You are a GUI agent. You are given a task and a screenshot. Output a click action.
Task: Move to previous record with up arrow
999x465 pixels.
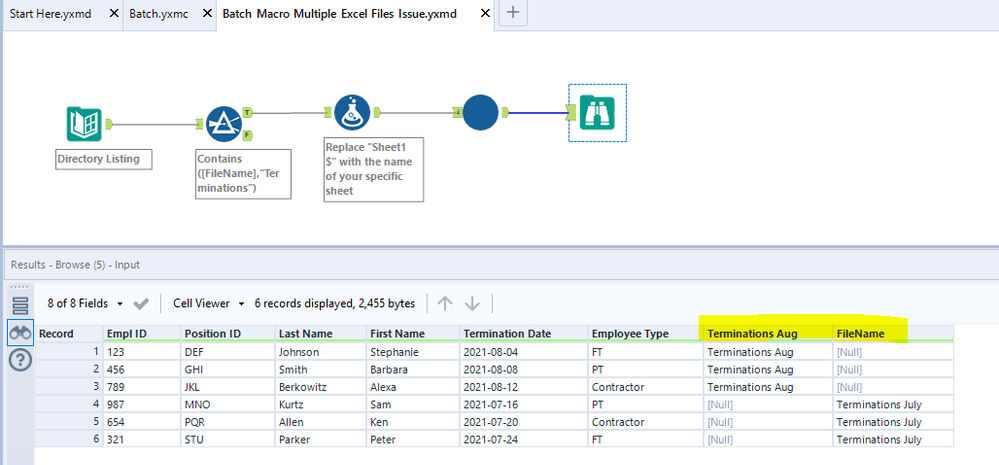click(445, 304)
